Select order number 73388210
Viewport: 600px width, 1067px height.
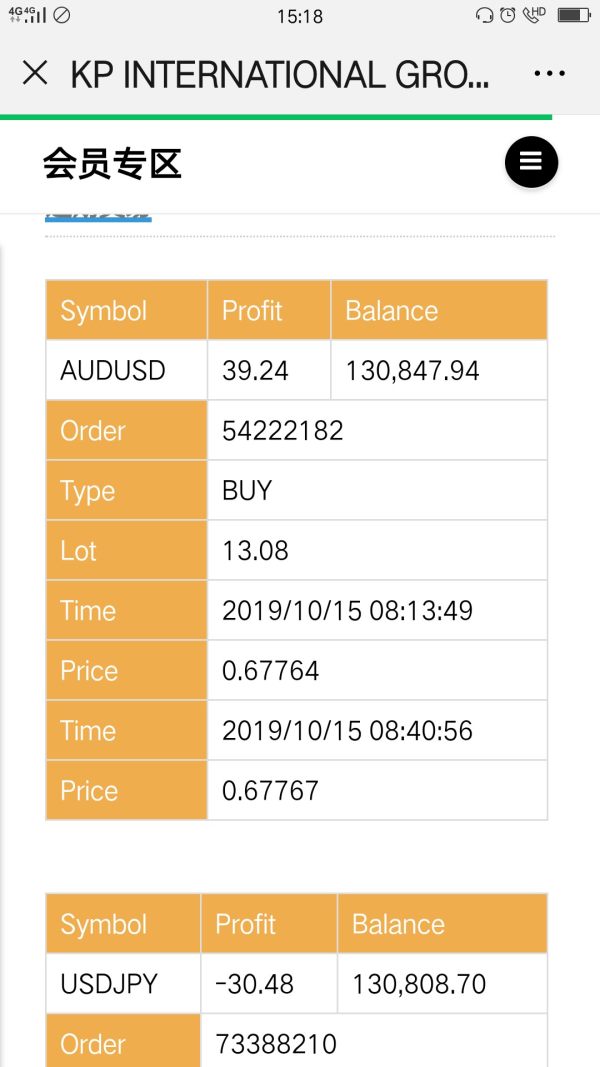[x=276, y=1044]
